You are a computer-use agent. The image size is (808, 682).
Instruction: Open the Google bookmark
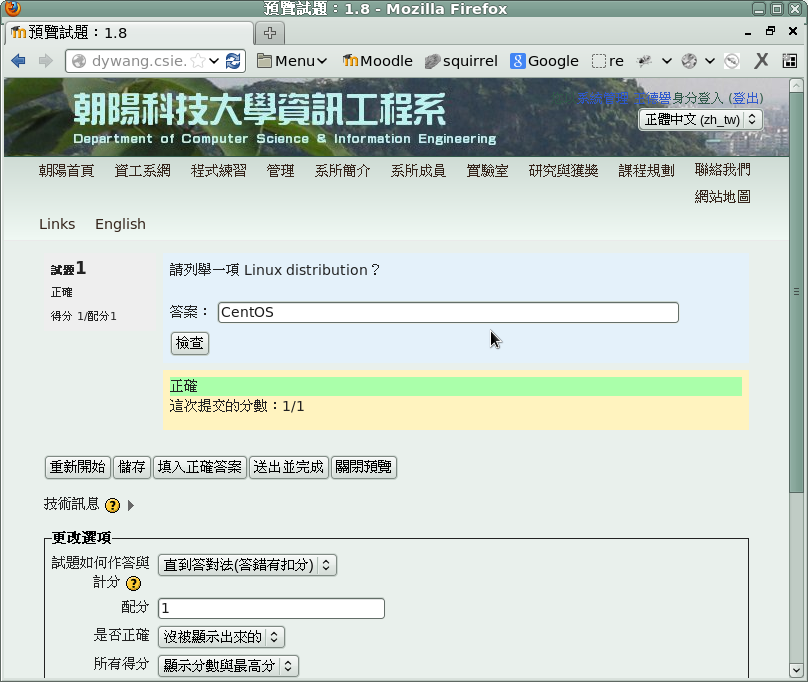pyautogui.click(x=544, y=61)
